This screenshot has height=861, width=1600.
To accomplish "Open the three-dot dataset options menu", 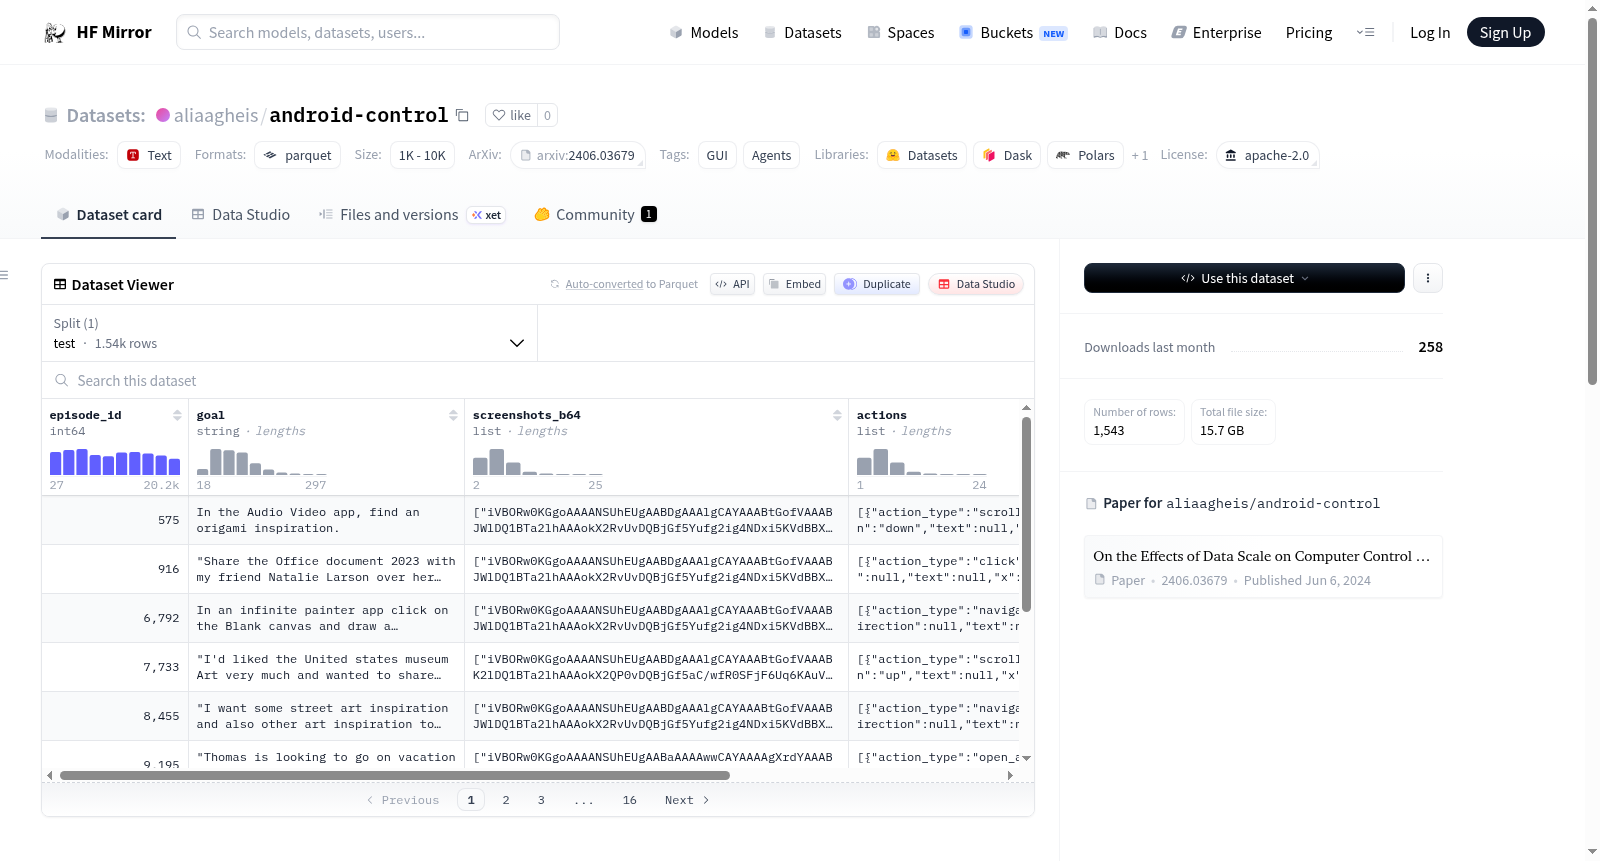I will (x=1428, y=278).
